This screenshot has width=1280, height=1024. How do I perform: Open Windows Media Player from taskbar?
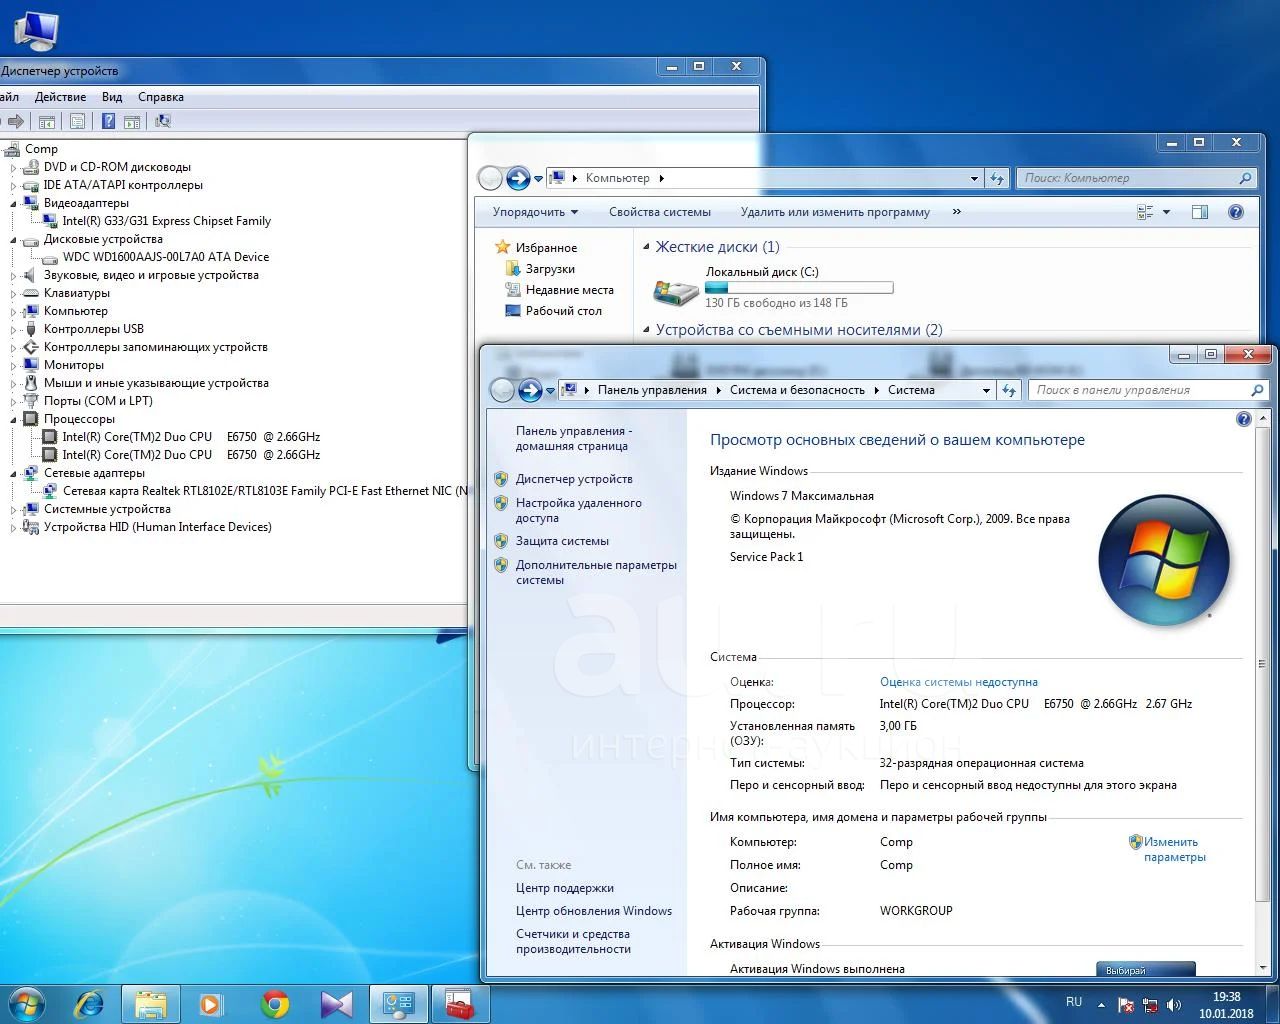[x=211, y=1003]
